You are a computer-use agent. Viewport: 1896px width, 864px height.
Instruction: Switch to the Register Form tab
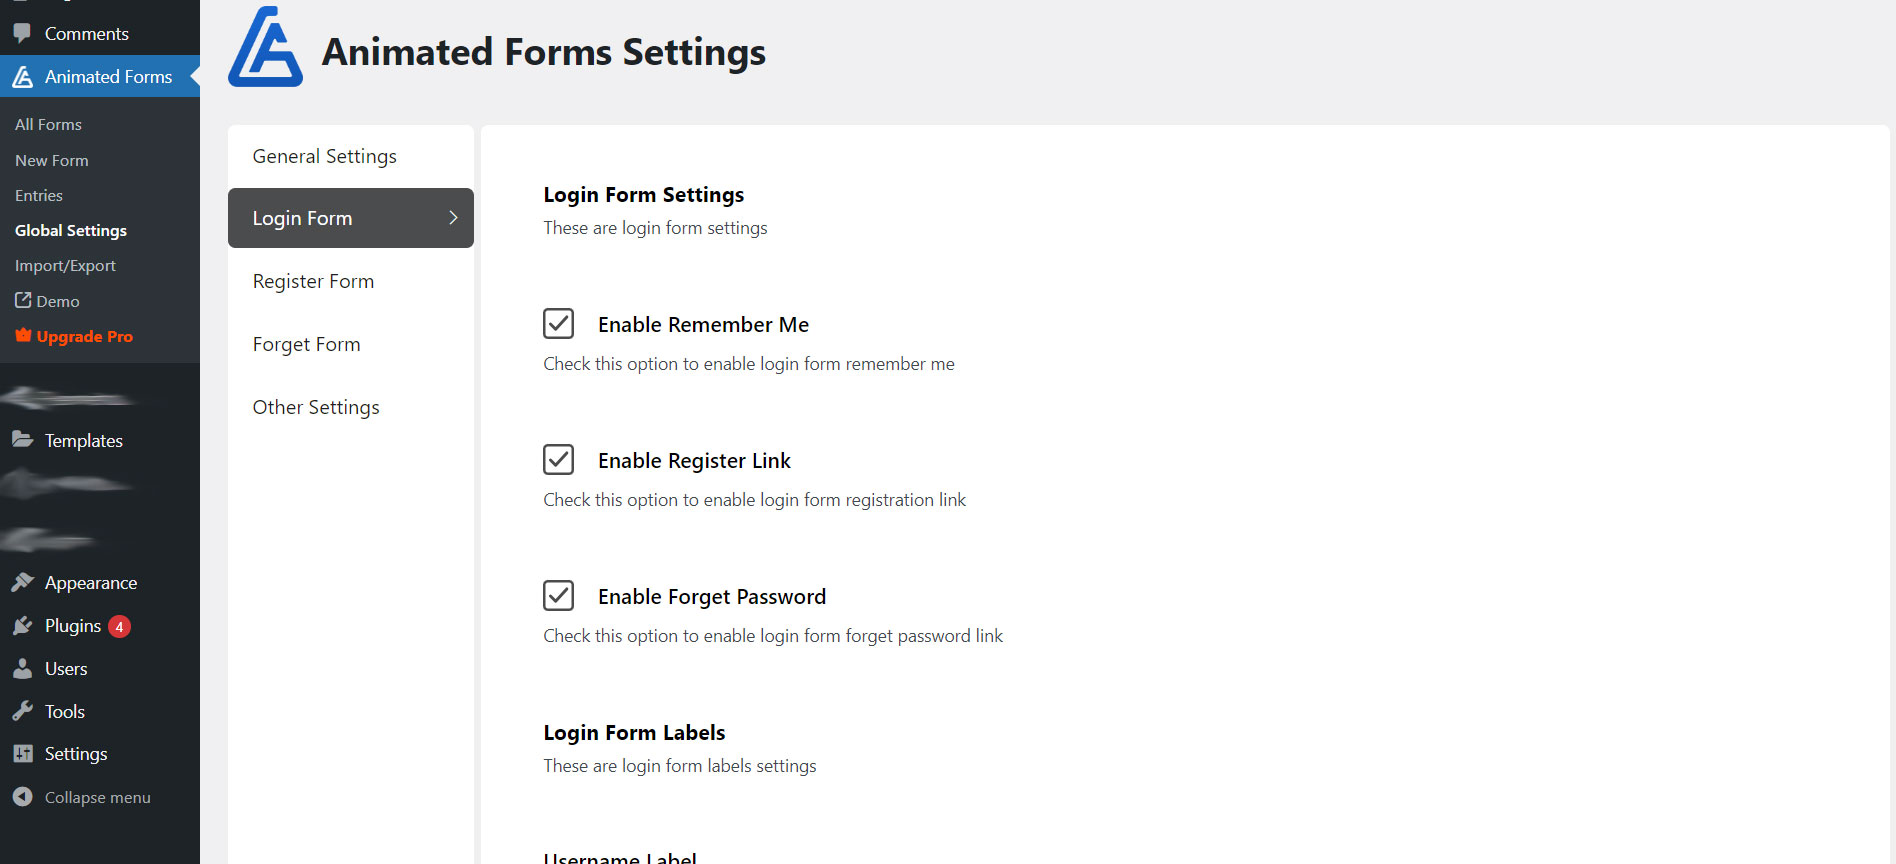pyautogui.click(x=313, y=281)
